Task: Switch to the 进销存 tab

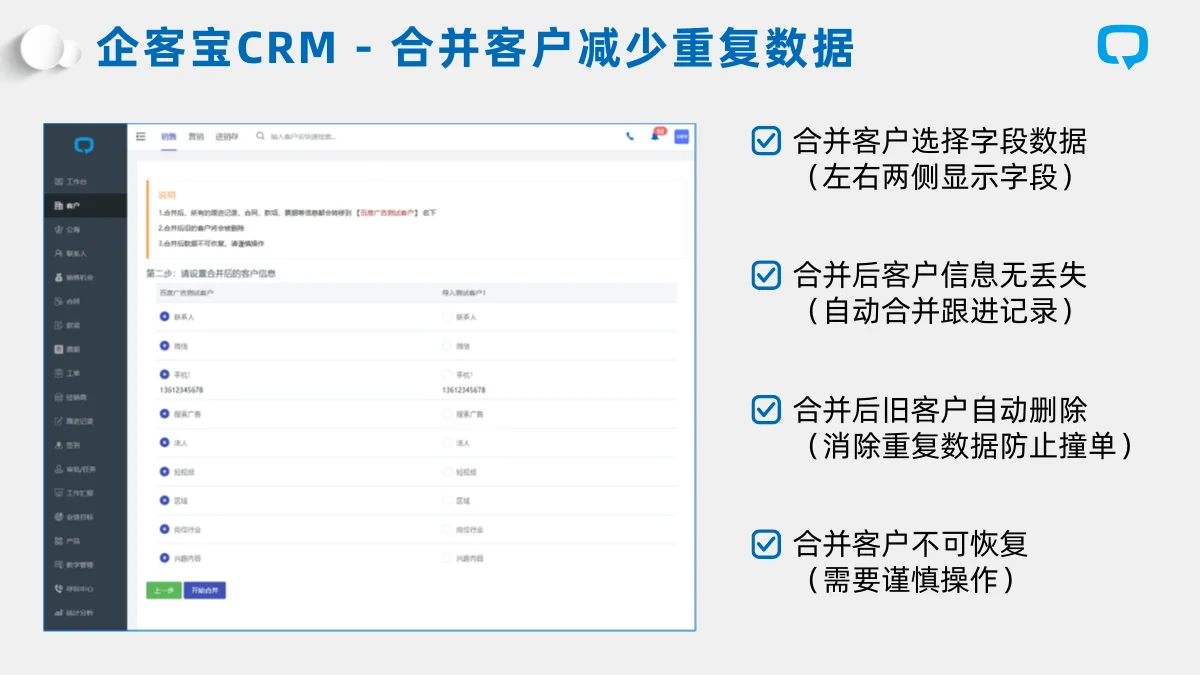Action: pyautogui.click(x=227, y=137)
